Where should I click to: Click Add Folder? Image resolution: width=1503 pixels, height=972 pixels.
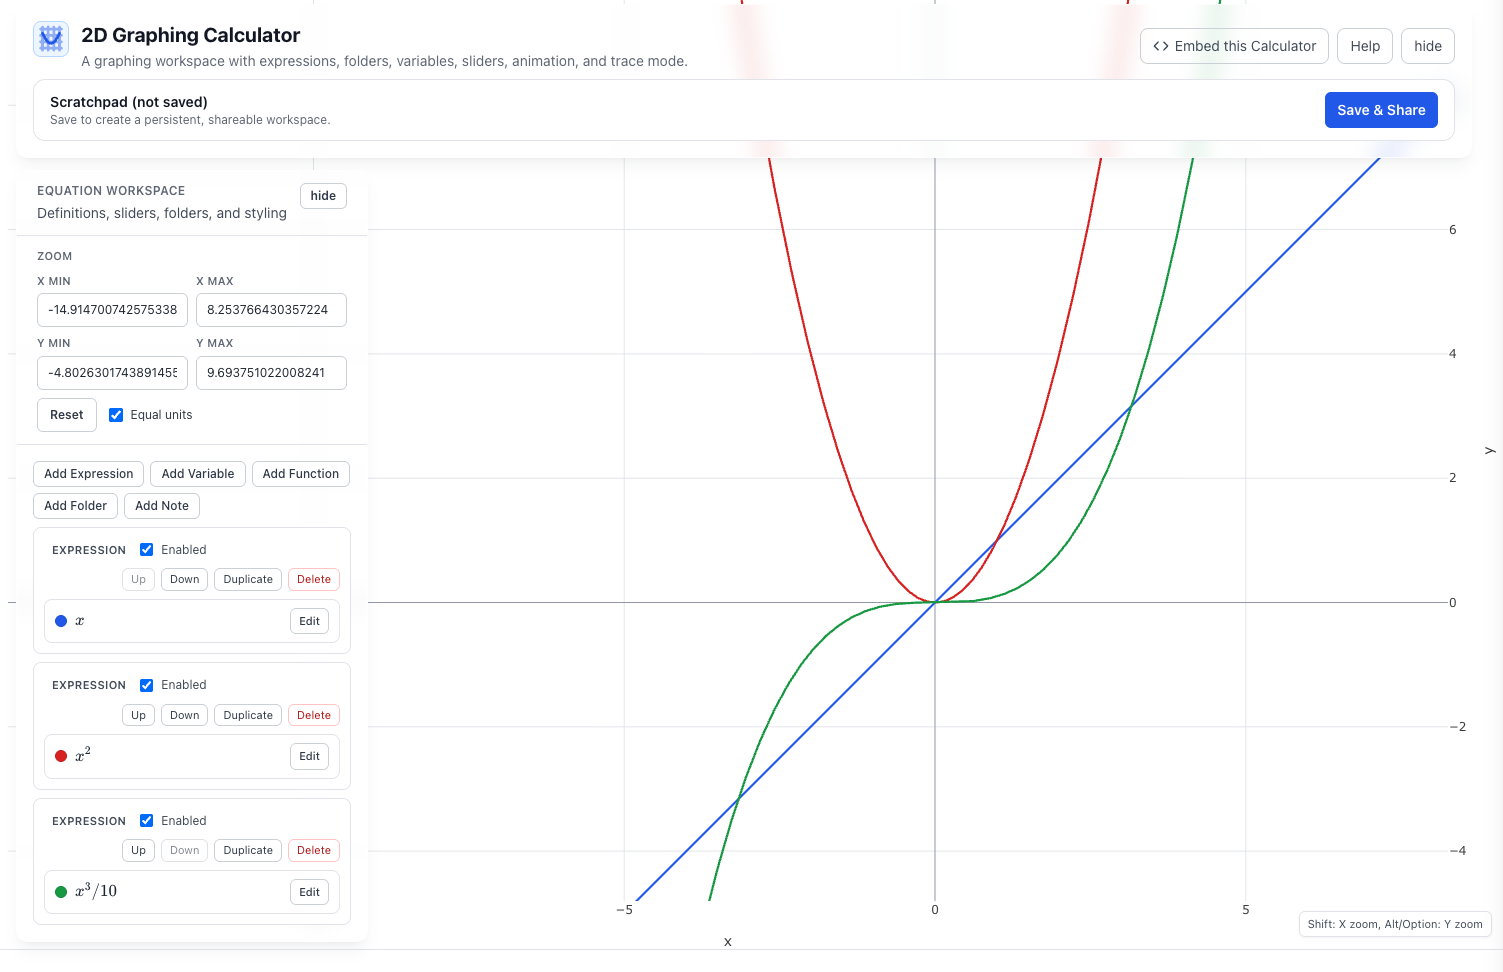(75, 506)
